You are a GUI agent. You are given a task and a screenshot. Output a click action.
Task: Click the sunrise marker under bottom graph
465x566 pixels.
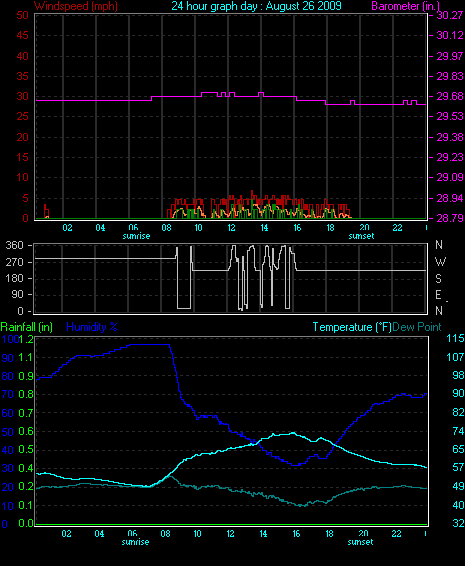pyautogui.click(x=135, y=542)
